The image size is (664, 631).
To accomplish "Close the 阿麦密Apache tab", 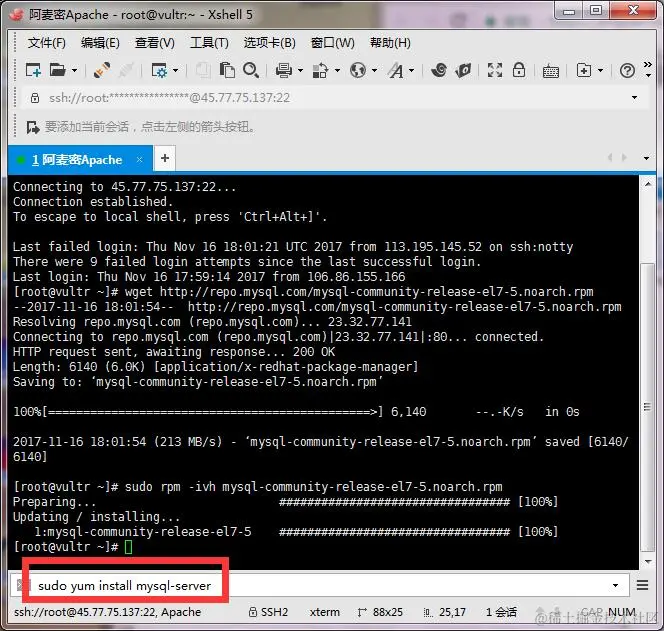I will [x=139, y=160].
